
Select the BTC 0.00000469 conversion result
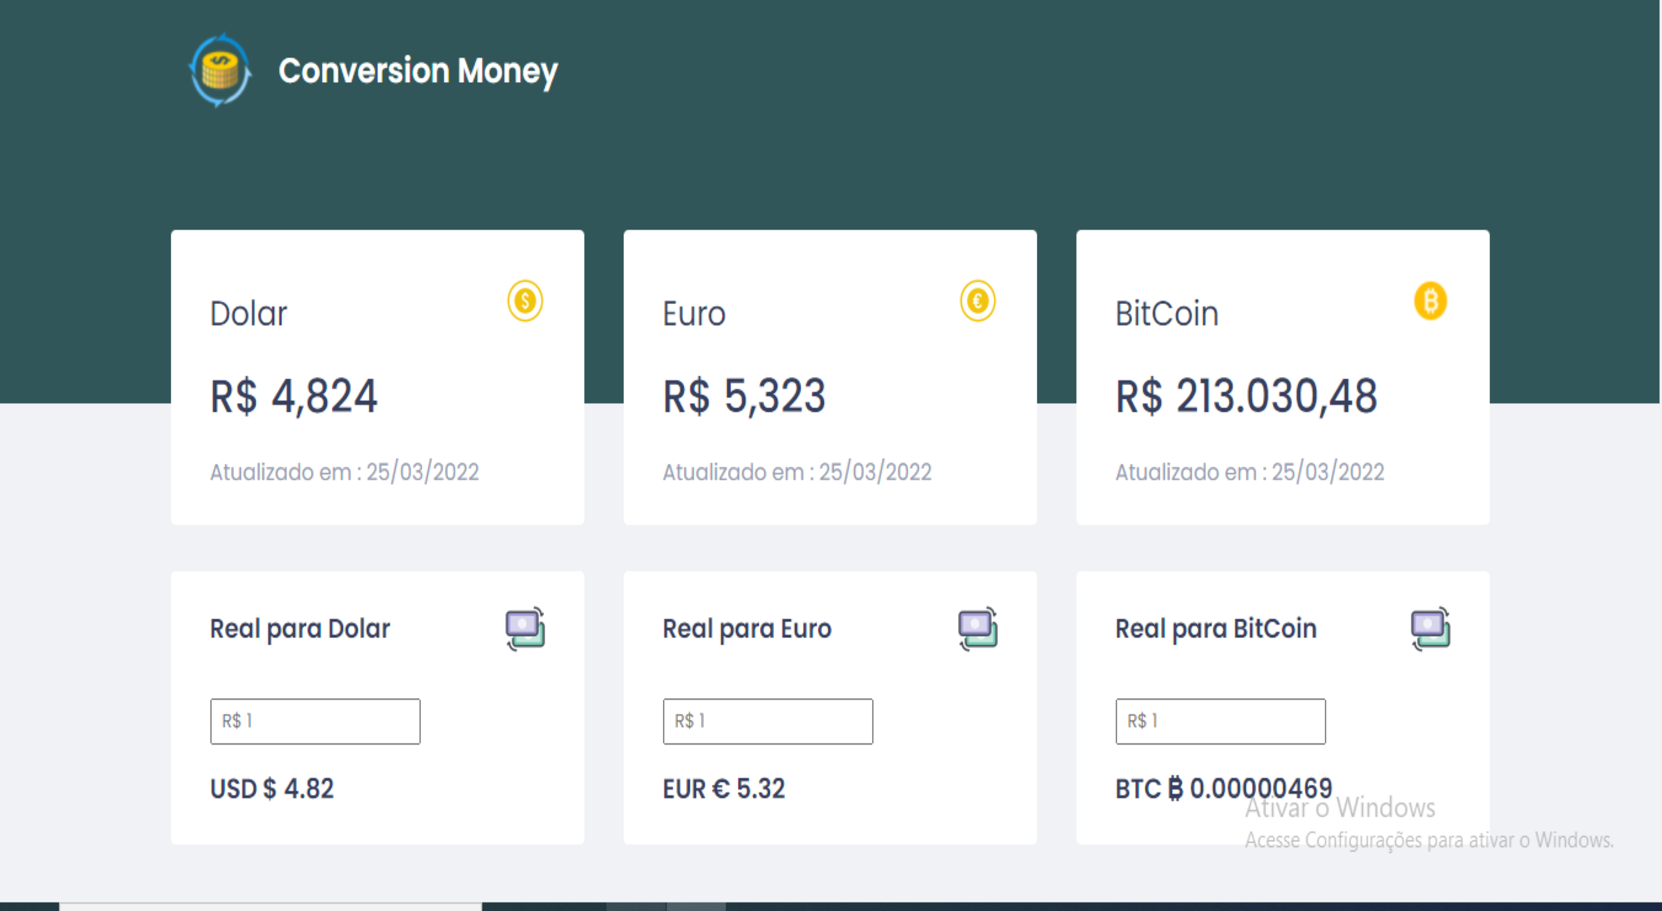(1222, 788)
